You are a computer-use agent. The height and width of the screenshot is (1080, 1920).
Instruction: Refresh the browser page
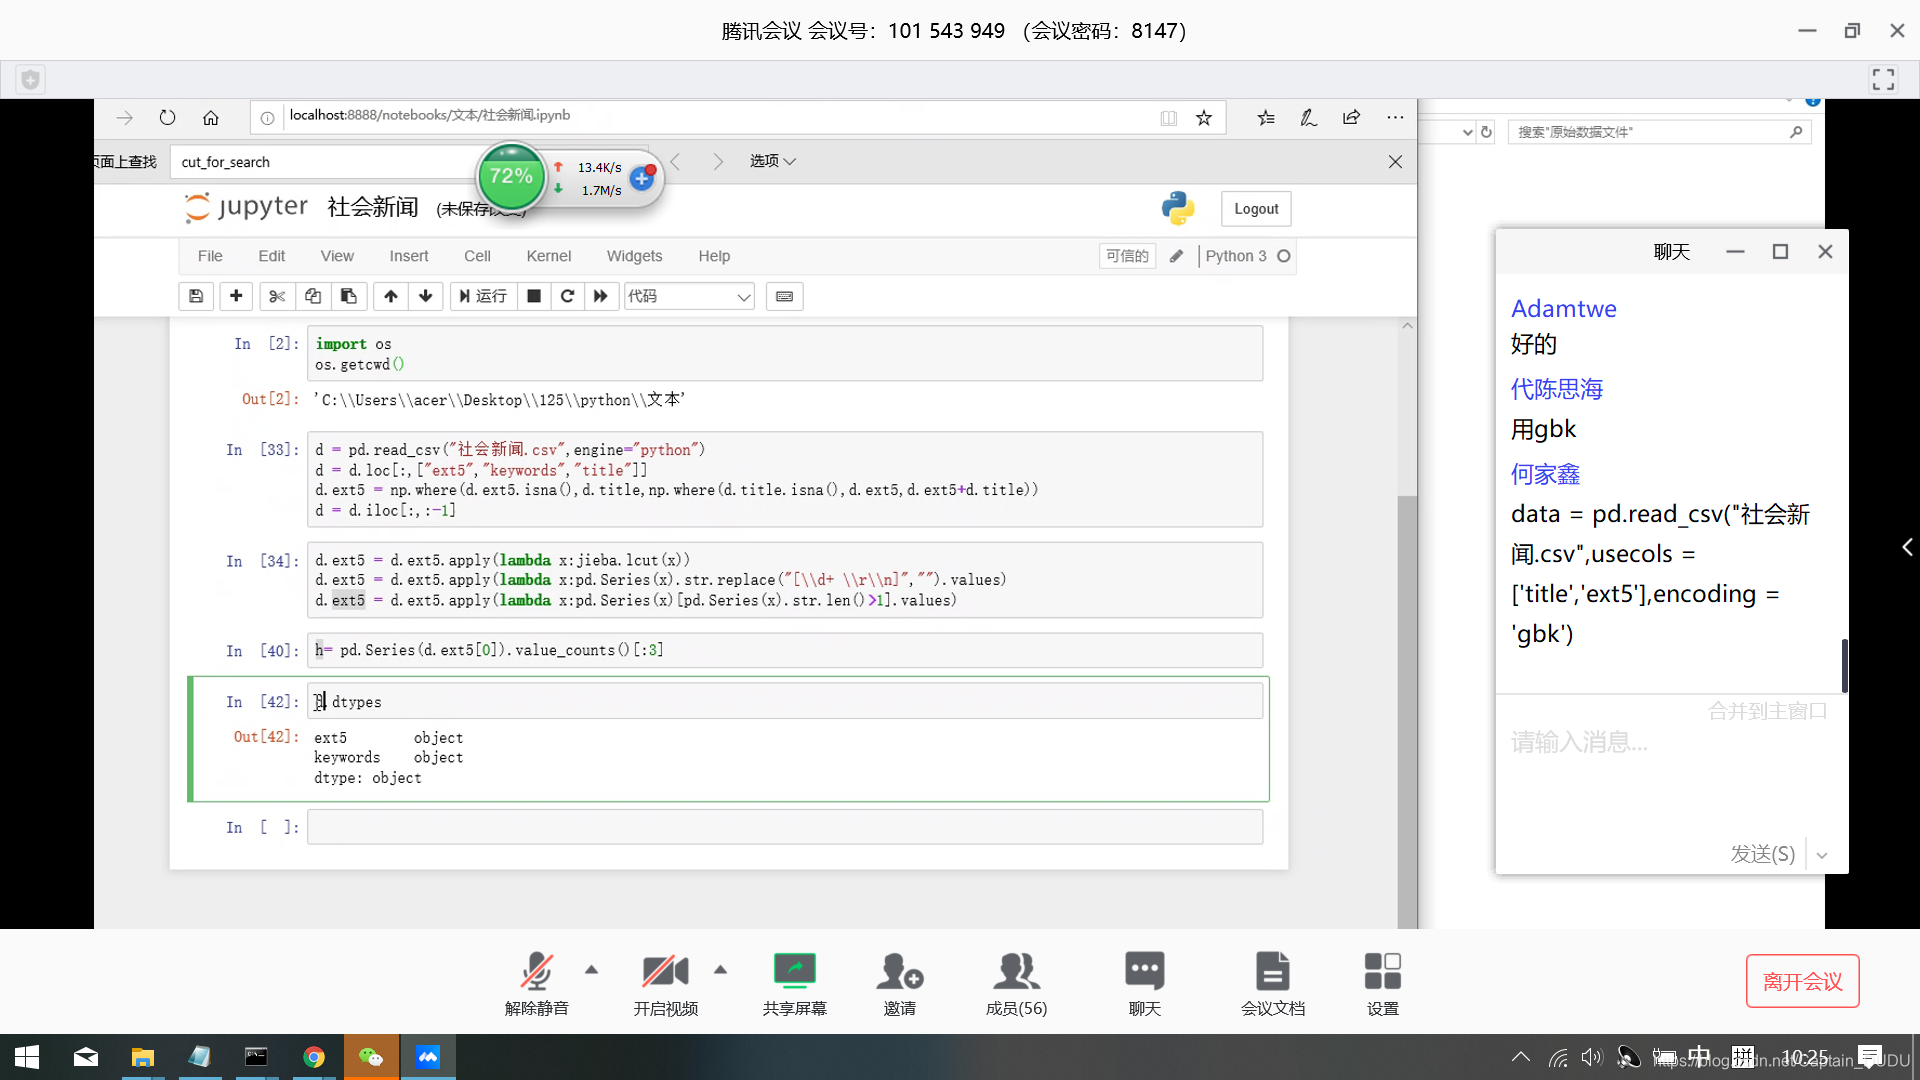pos(167,118)
